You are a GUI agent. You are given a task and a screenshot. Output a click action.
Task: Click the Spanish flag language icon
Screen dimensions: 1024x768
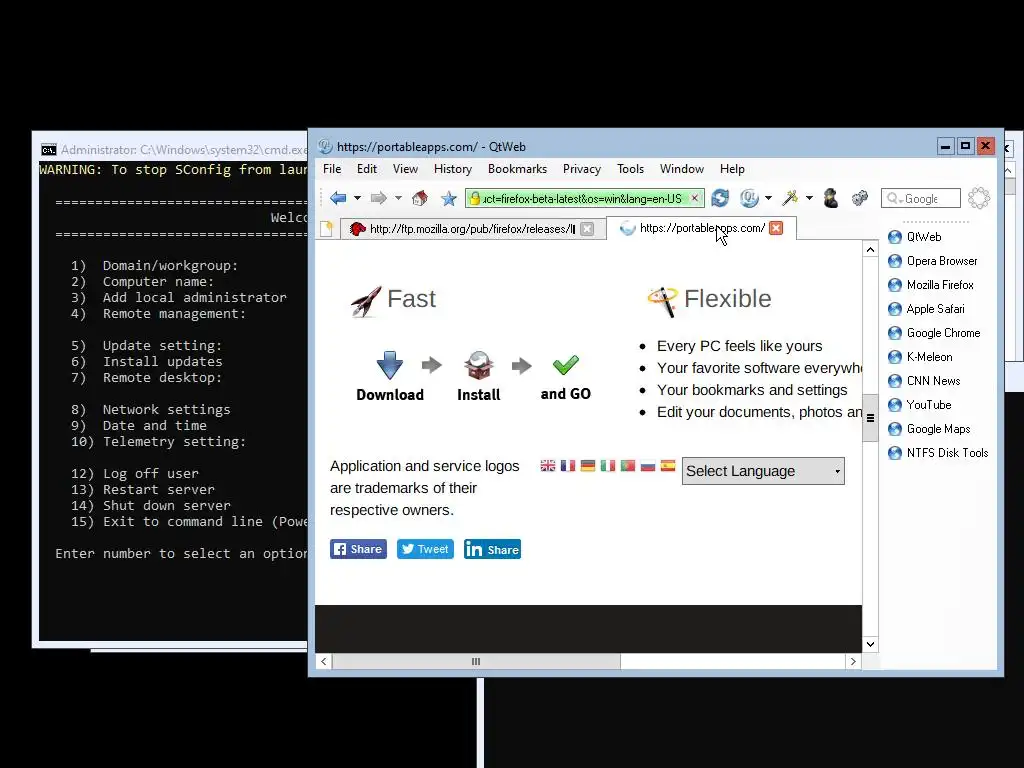667,466
